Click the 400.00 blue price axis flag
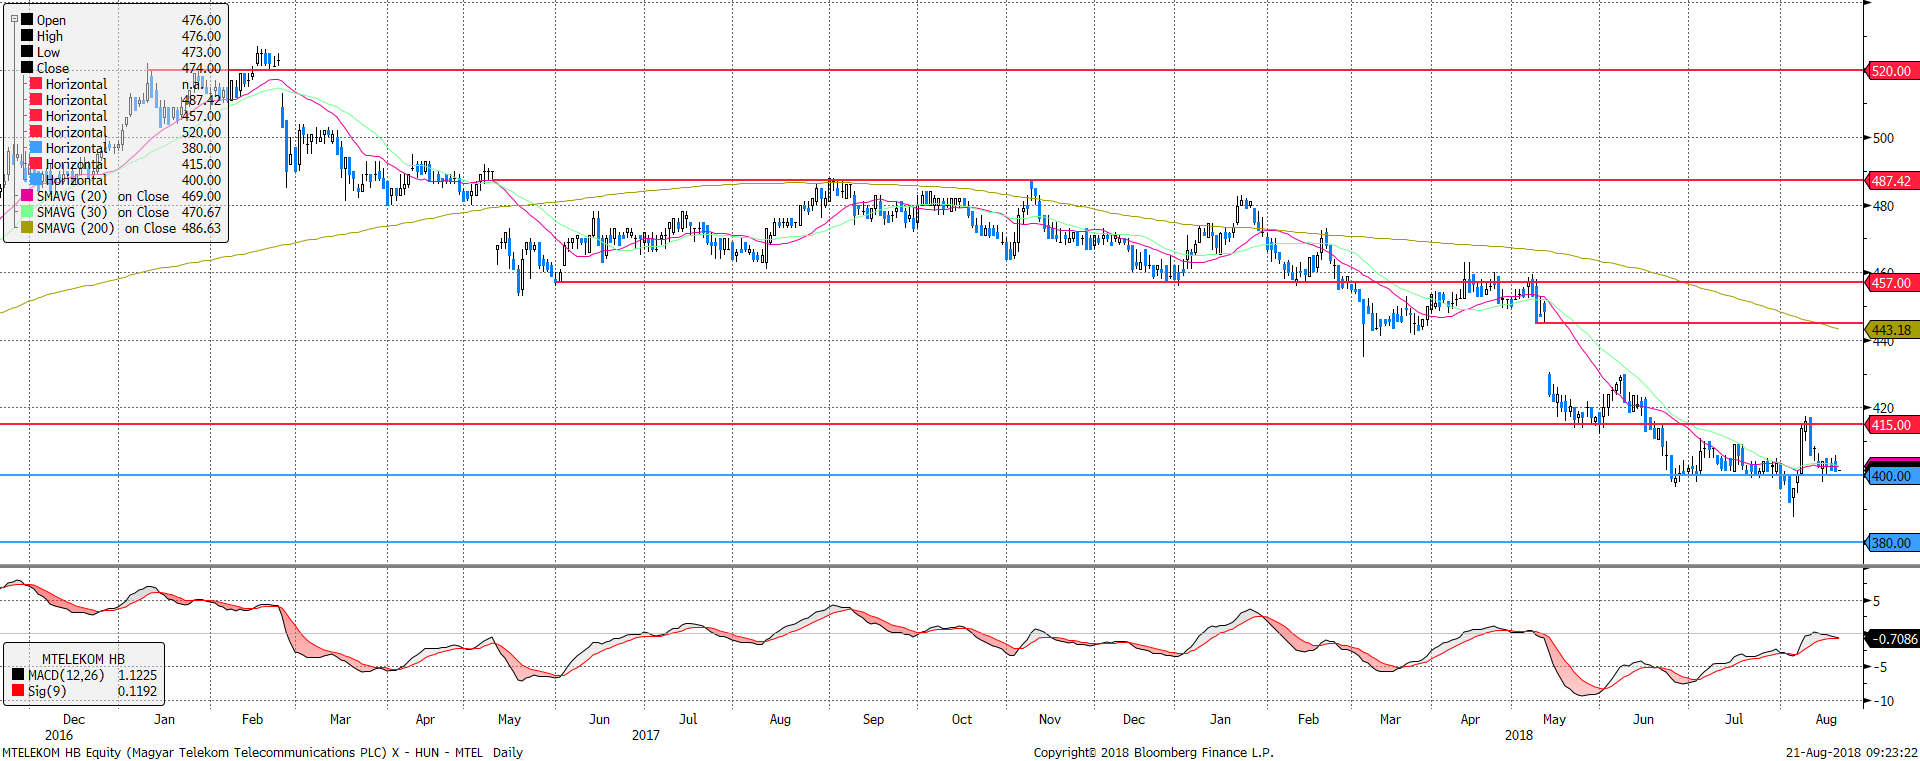Image resolution: width=1920 pixels, height=761 pixels. coord(1891,476)
